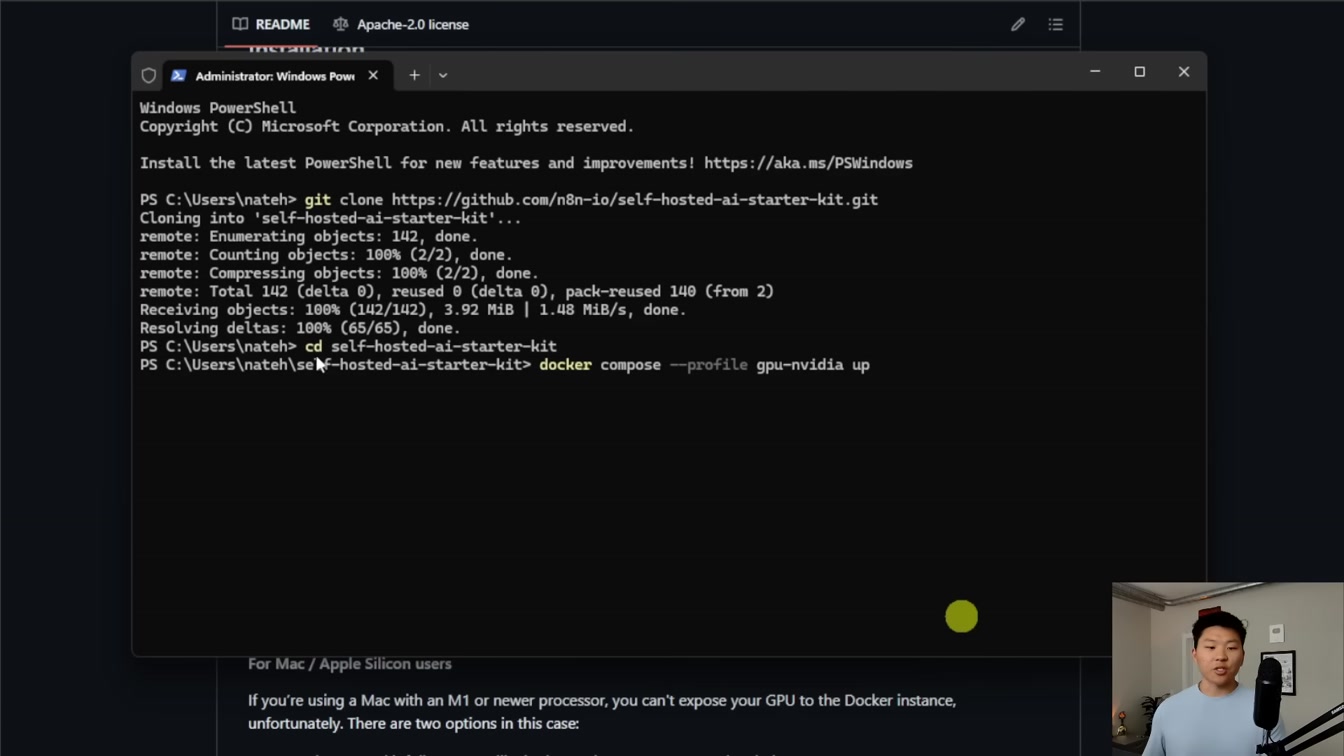
Task: Click the 'remote: Compressing objects: 100% (2/2), done.' line
Action: 339,273
